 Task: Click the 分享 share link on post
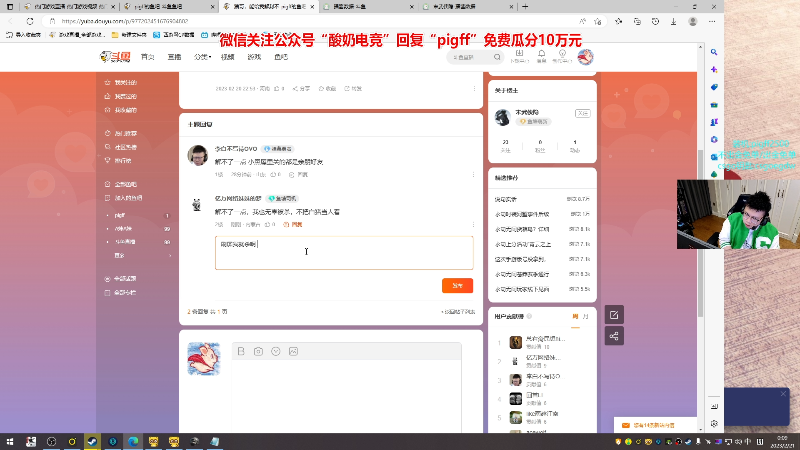click(301, 89)
